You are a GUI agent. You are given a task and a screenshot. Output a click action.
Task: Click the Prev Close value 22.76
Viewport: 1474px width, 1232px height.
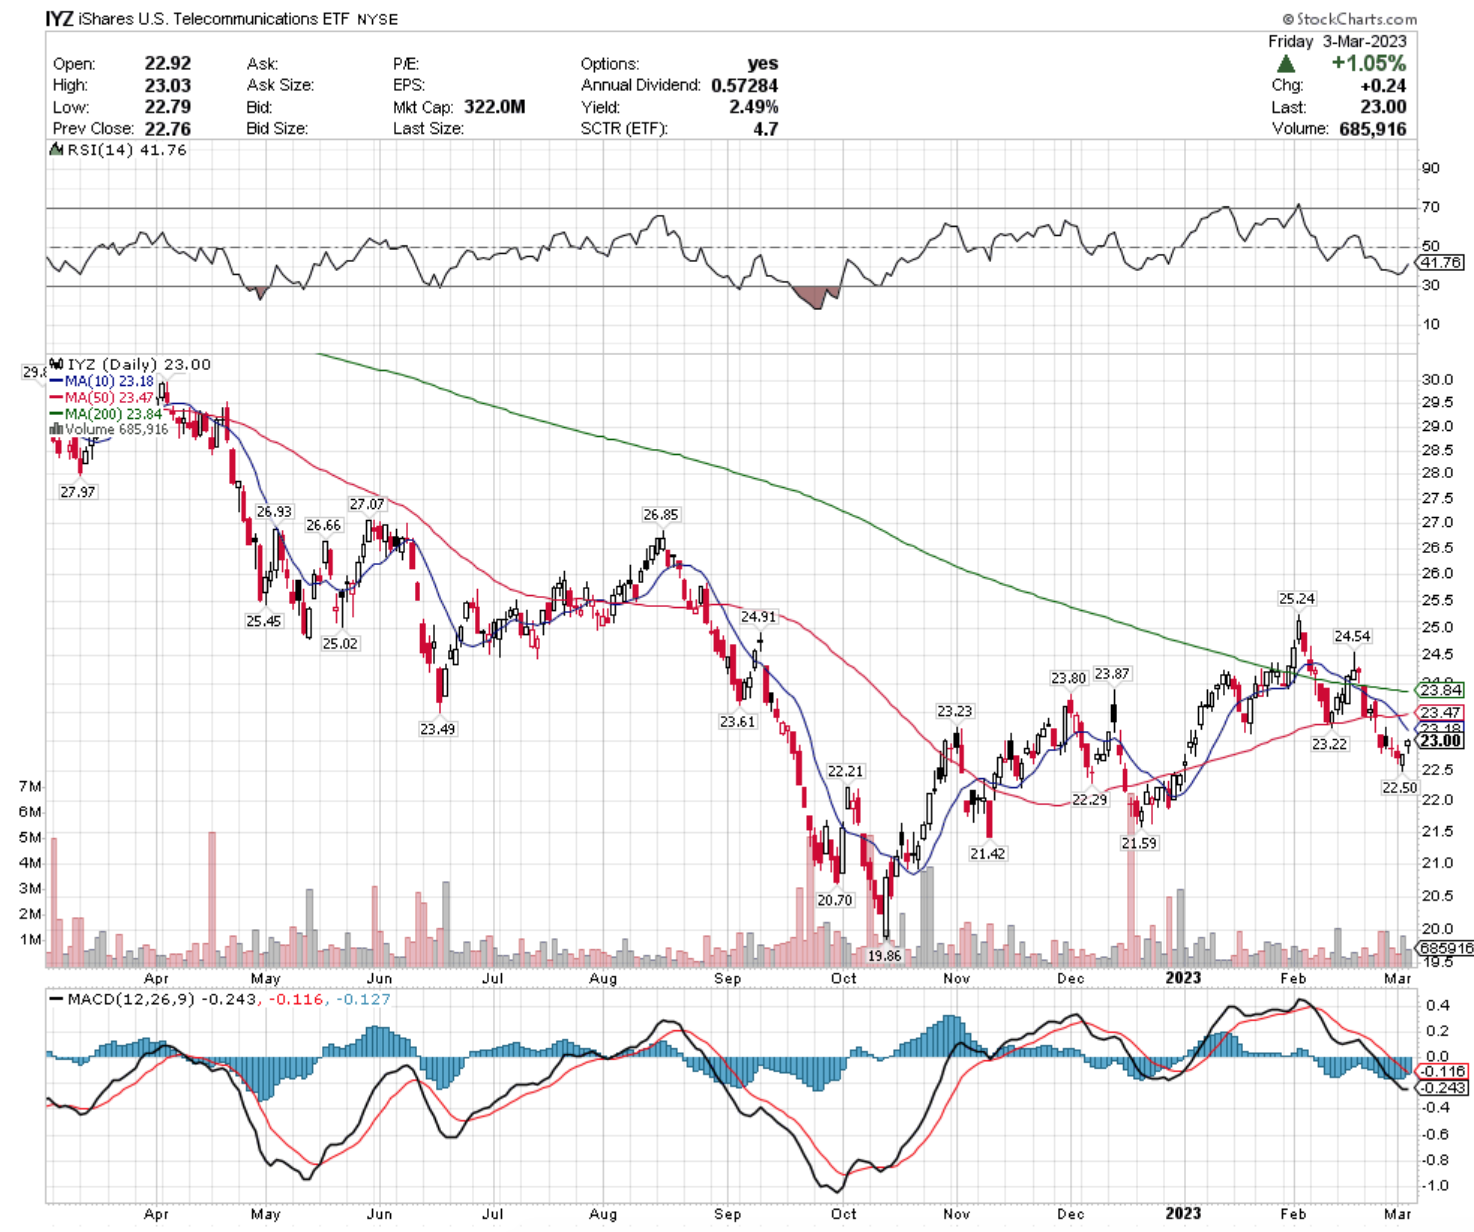168,129
